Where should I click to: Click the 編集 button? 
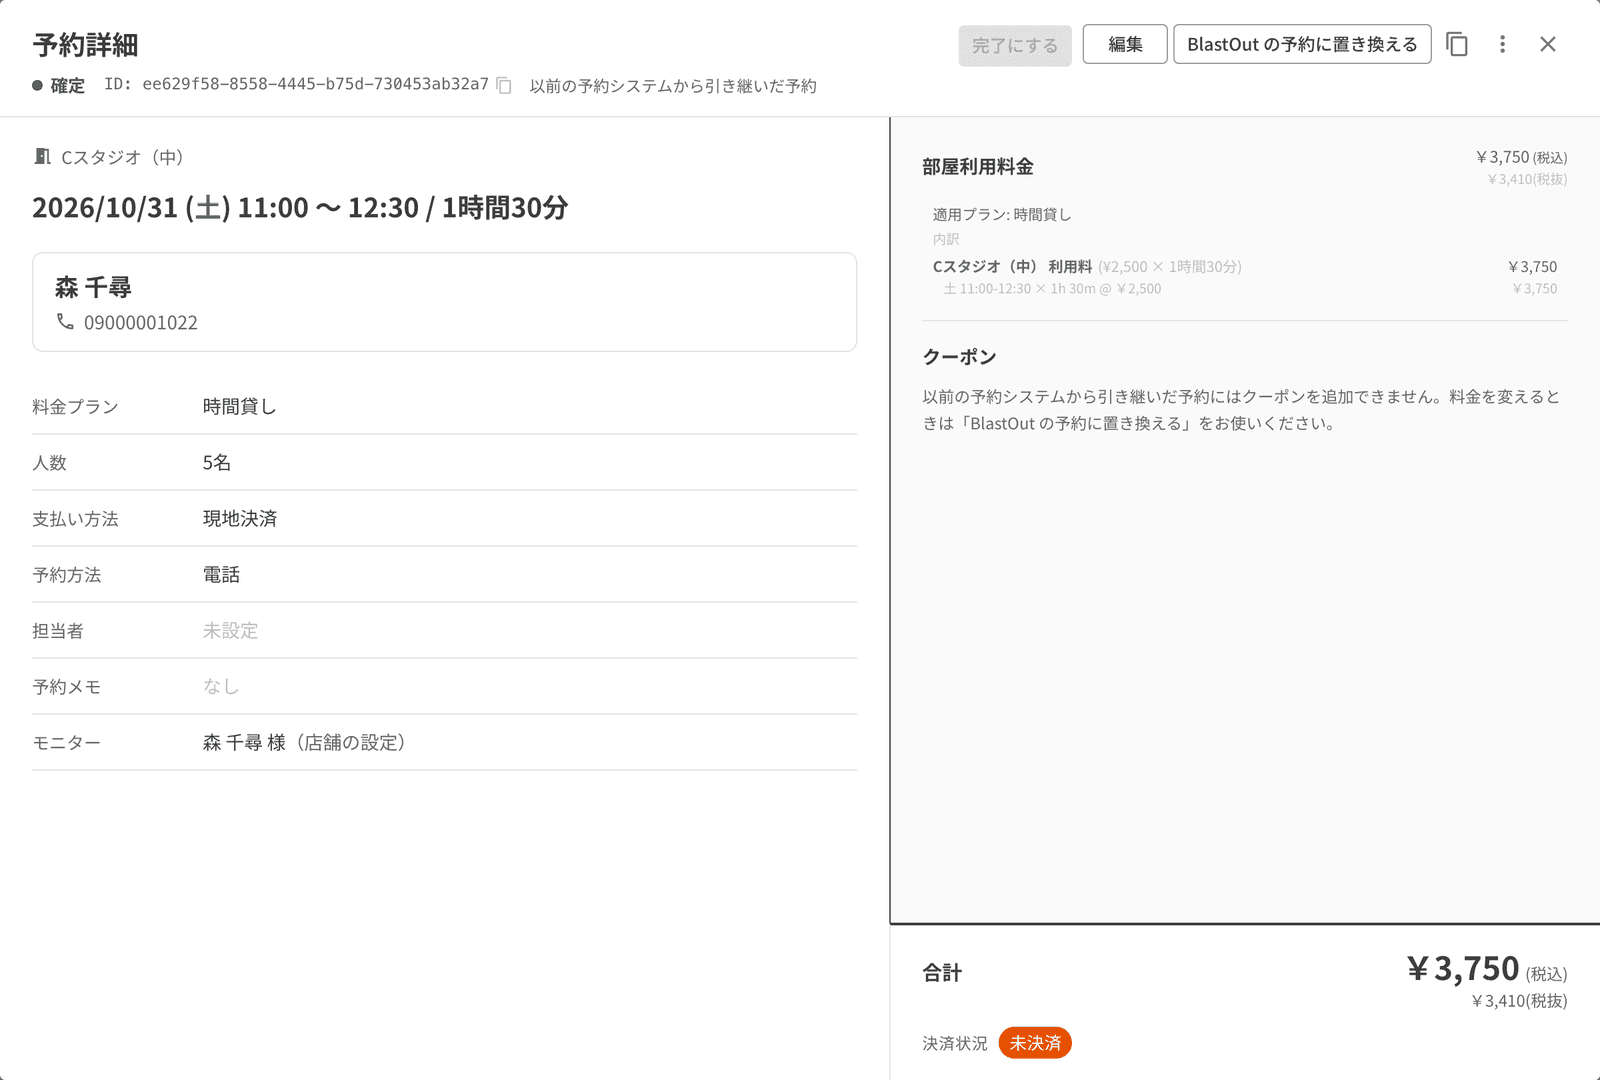[x=1125, y=44]
